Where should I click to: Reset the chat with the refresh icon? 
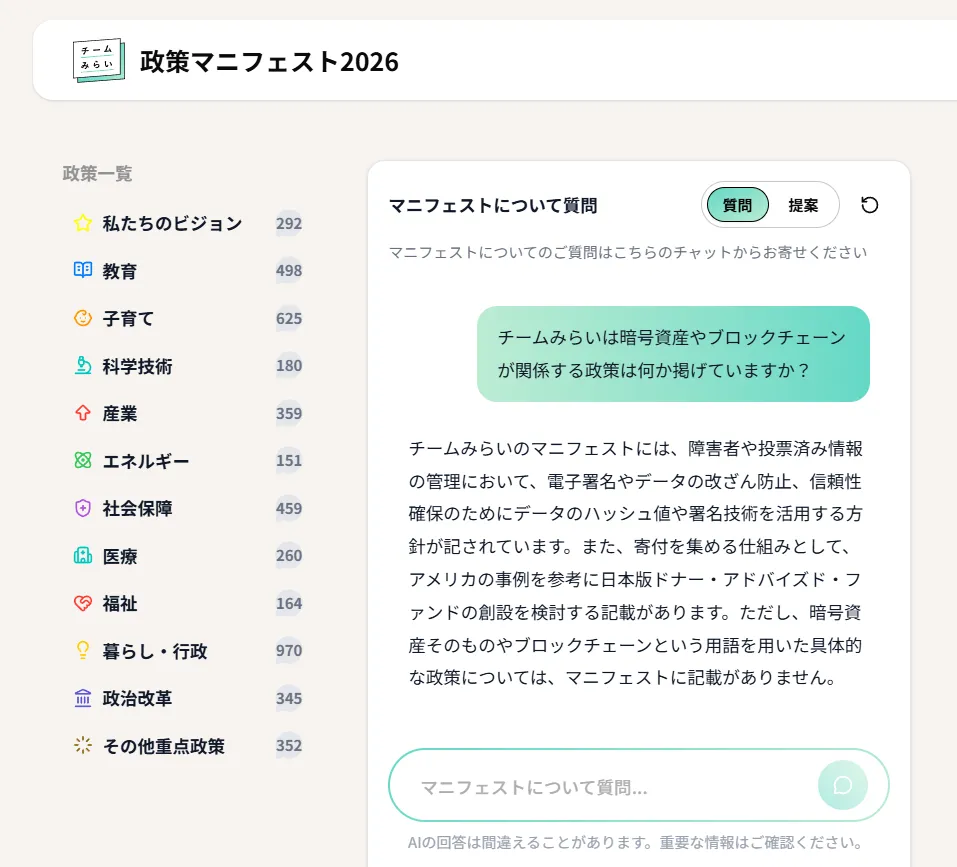pos(870,205)
